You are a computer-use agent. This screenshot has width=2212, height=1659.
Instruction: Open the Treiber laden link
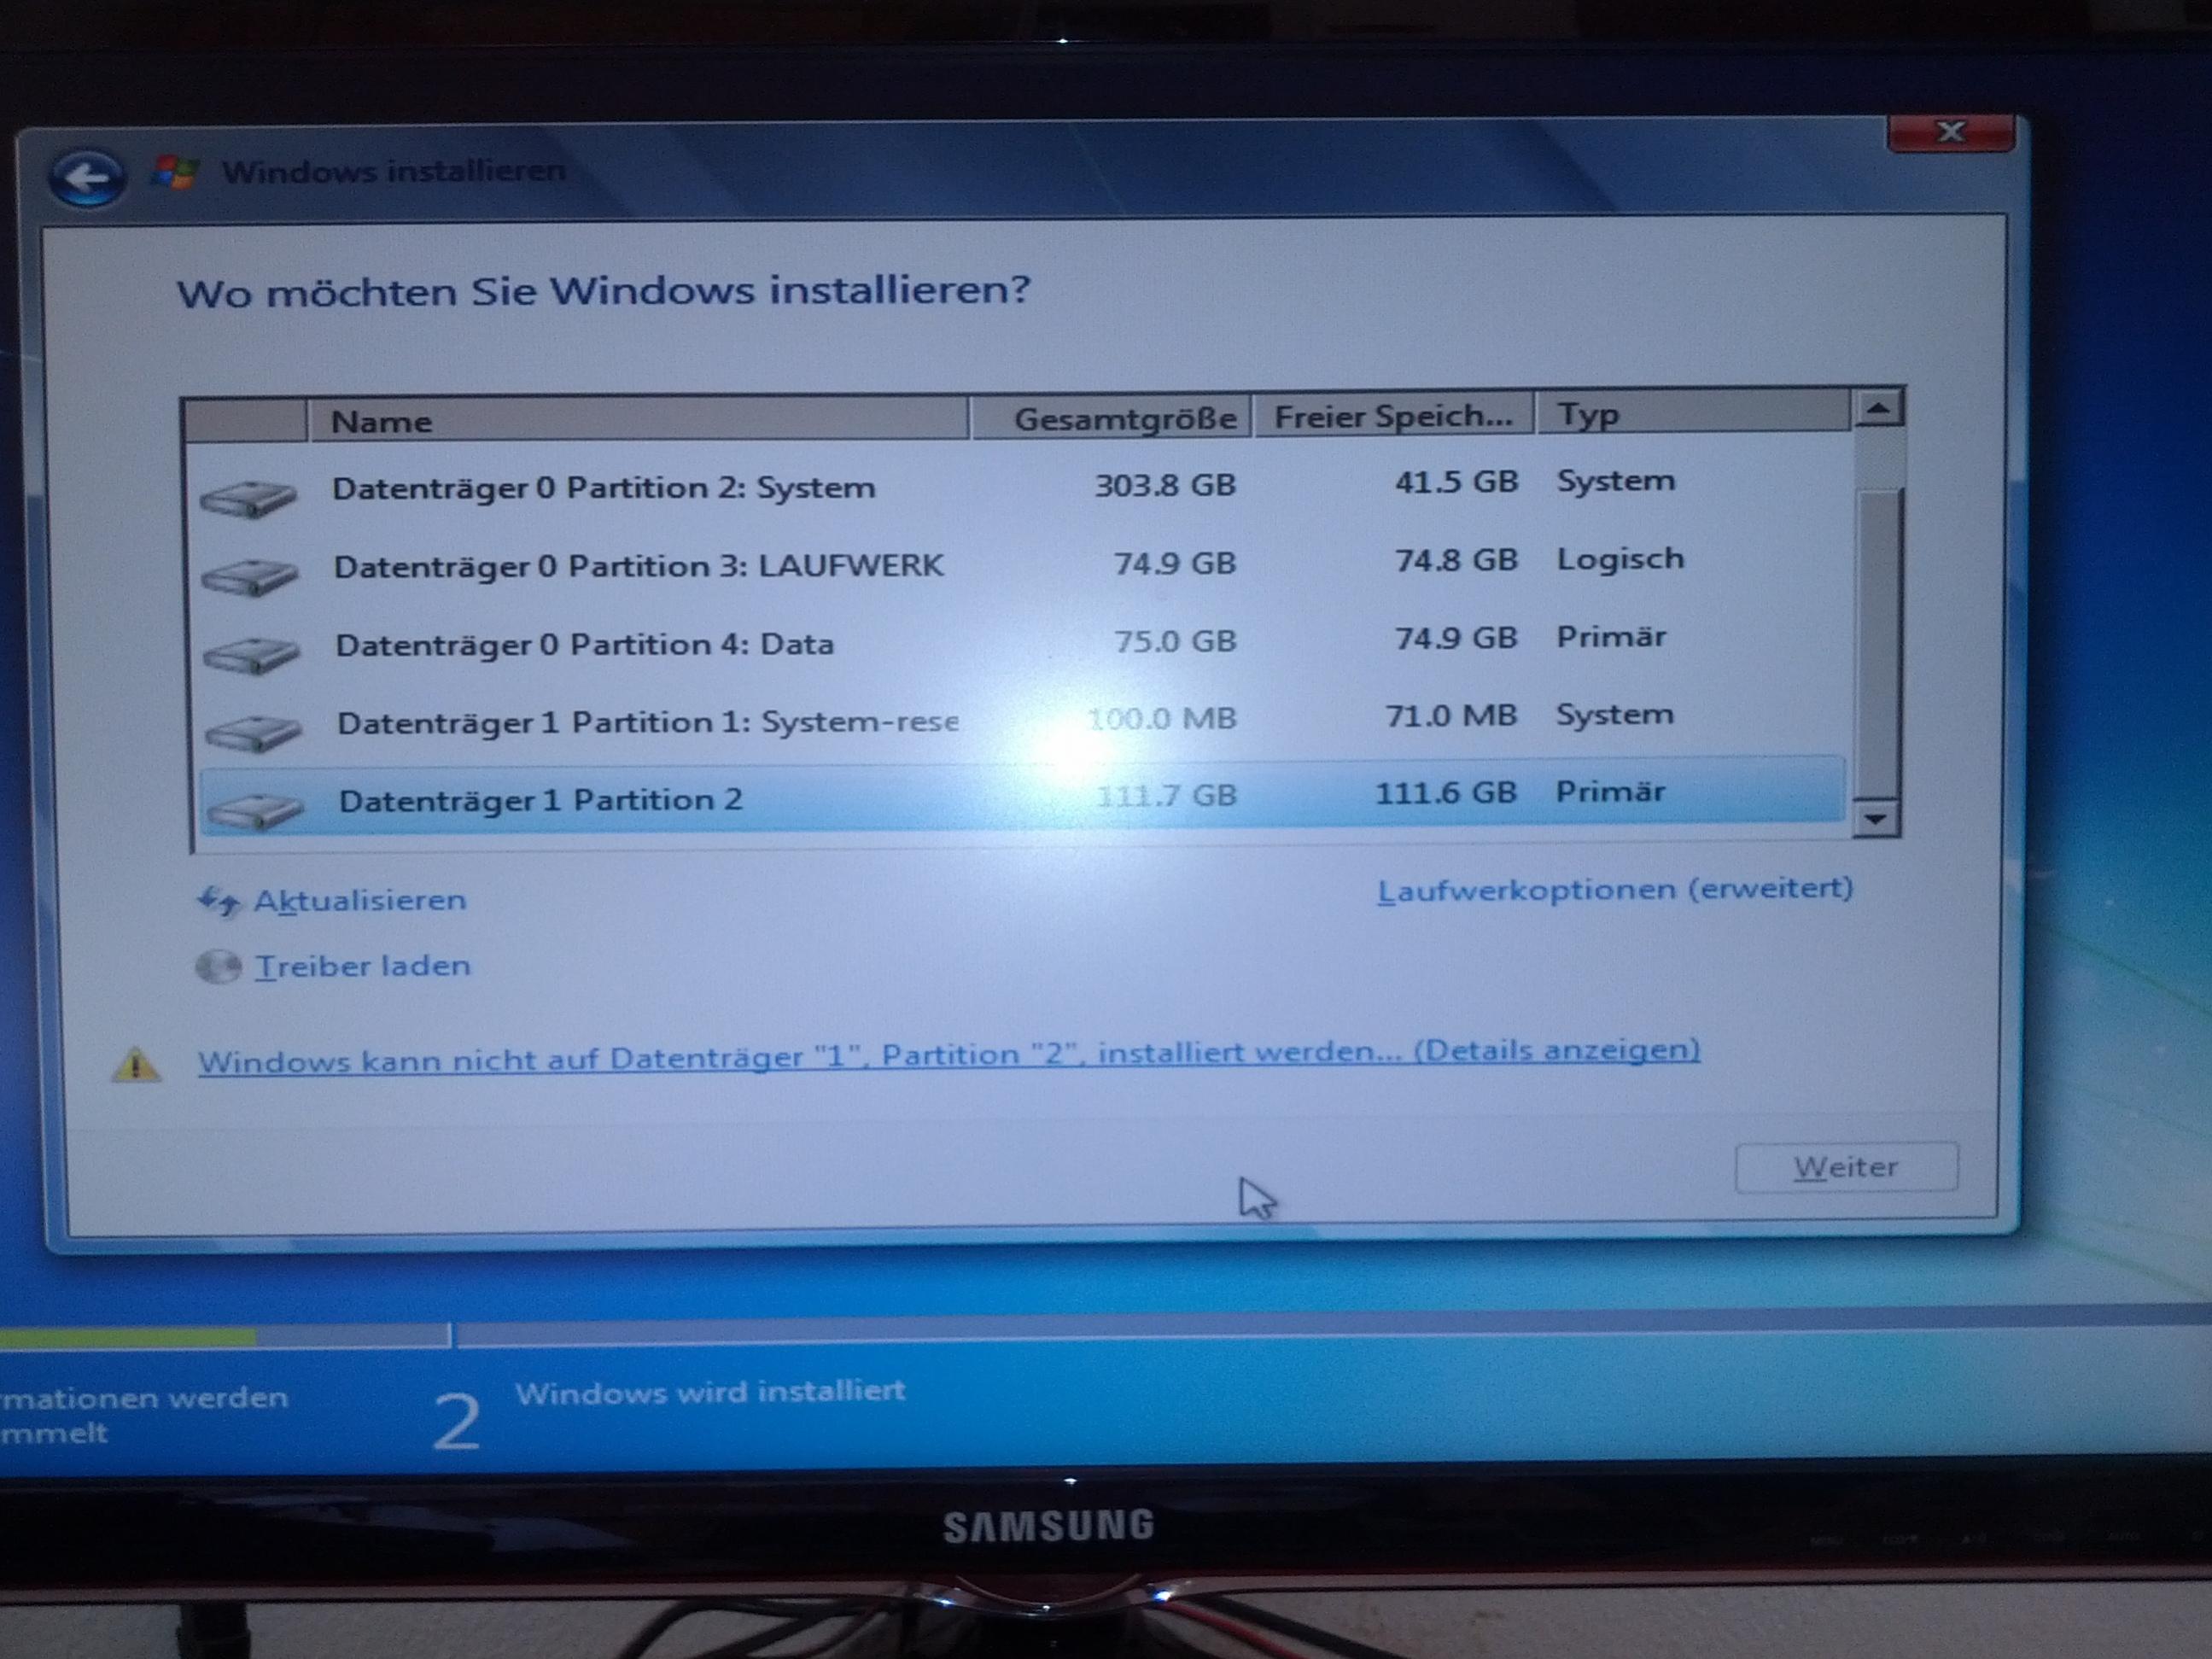(x=362, y=966)
